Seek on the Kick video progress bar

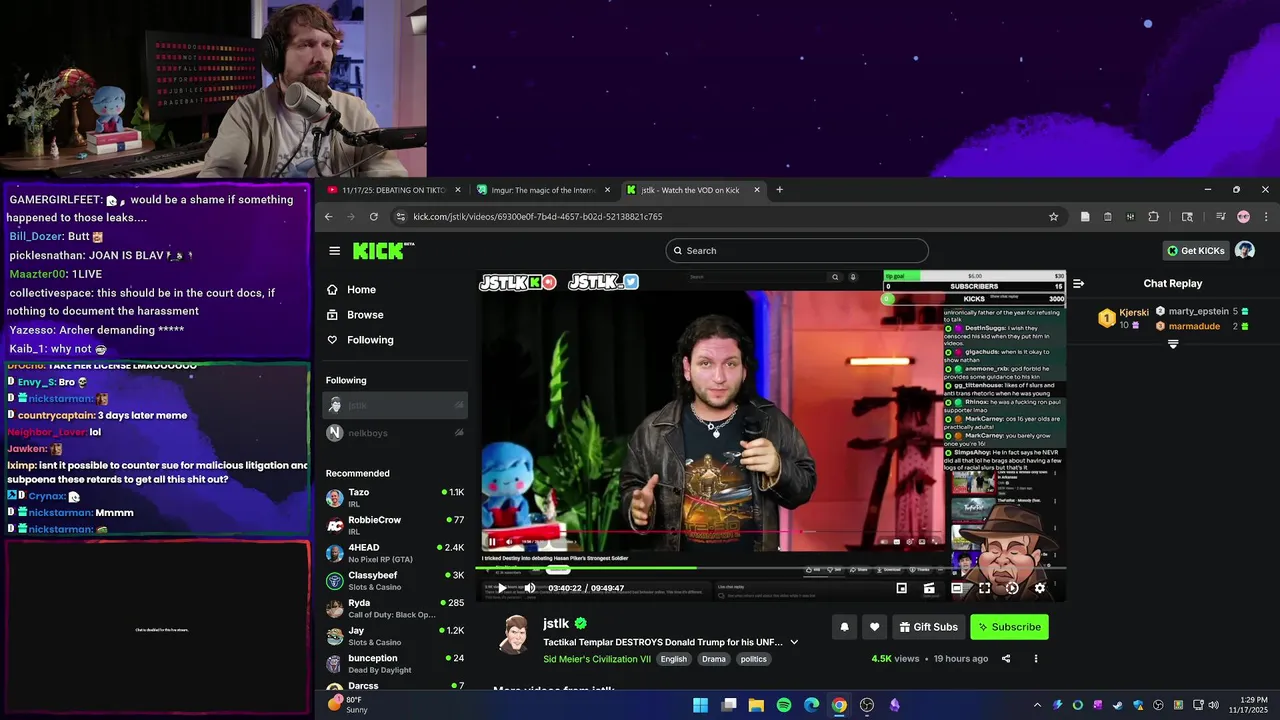[x=770, y=568]
